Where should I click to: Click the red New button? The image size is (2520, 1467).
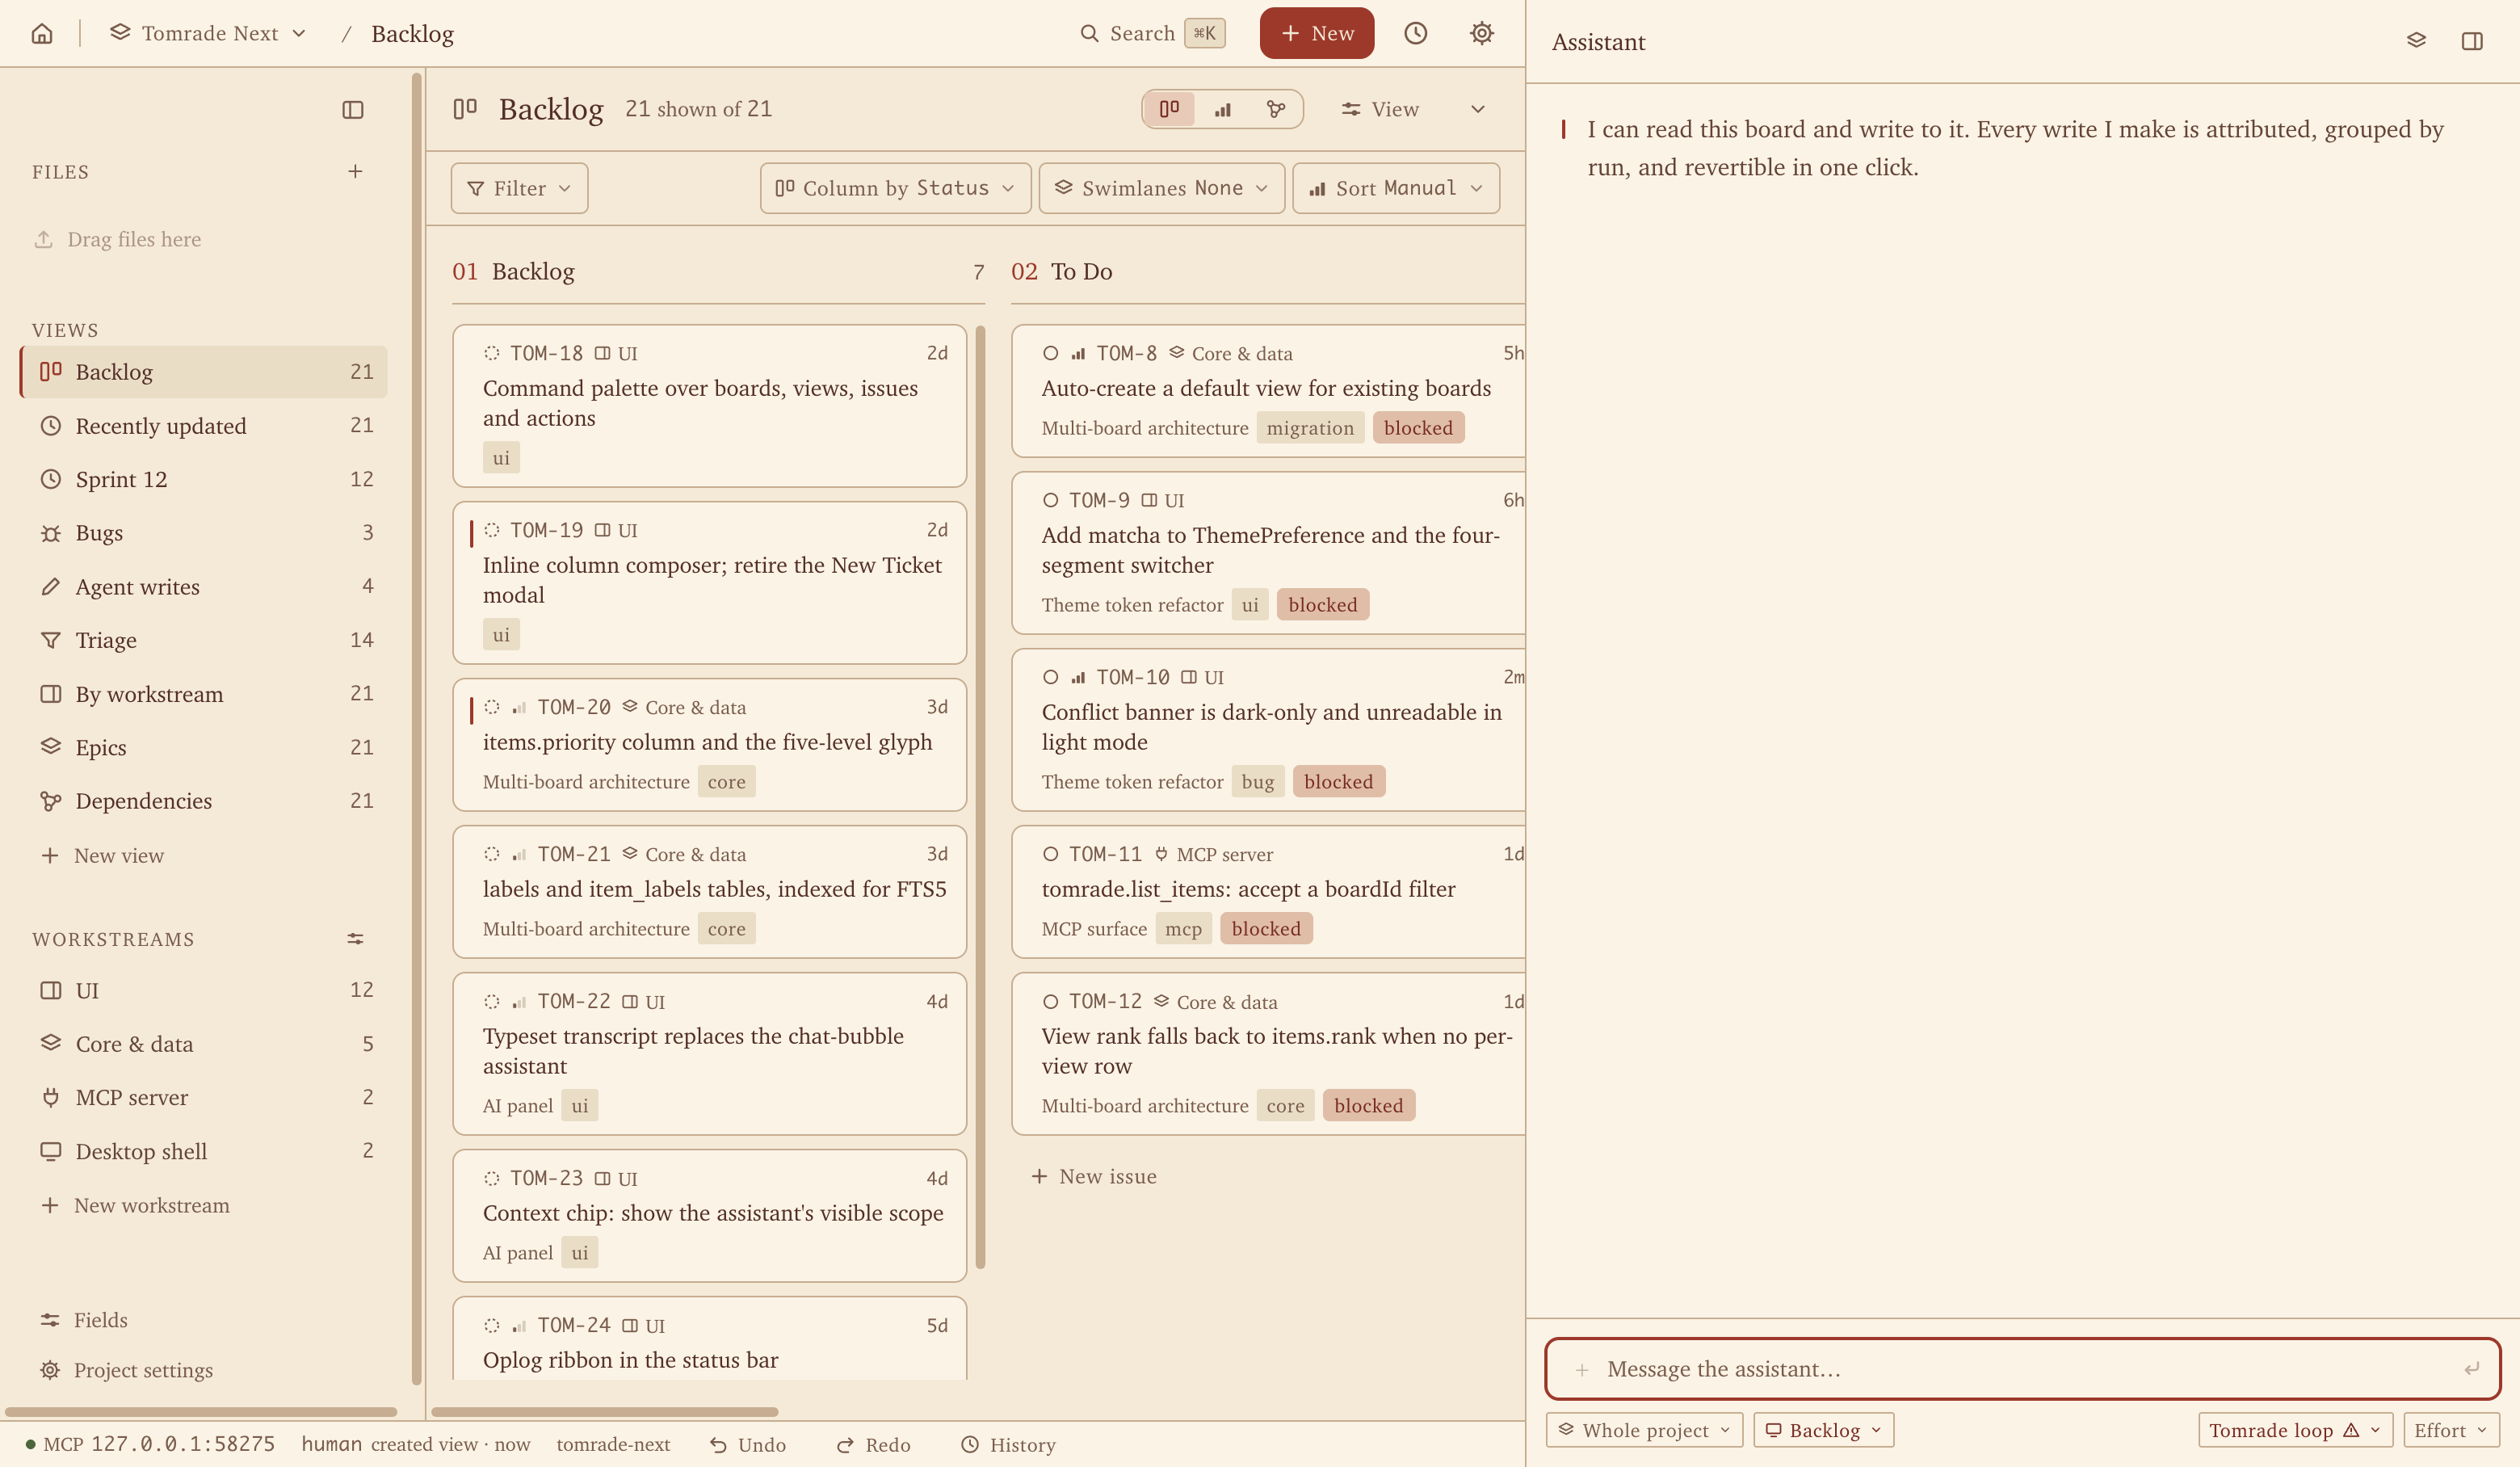(x=1316, y=33)
